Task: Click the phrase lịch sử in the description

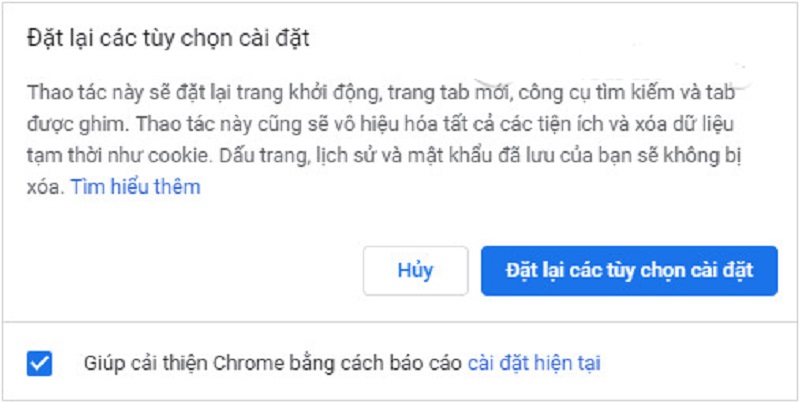Action: (x=339, y=156)
